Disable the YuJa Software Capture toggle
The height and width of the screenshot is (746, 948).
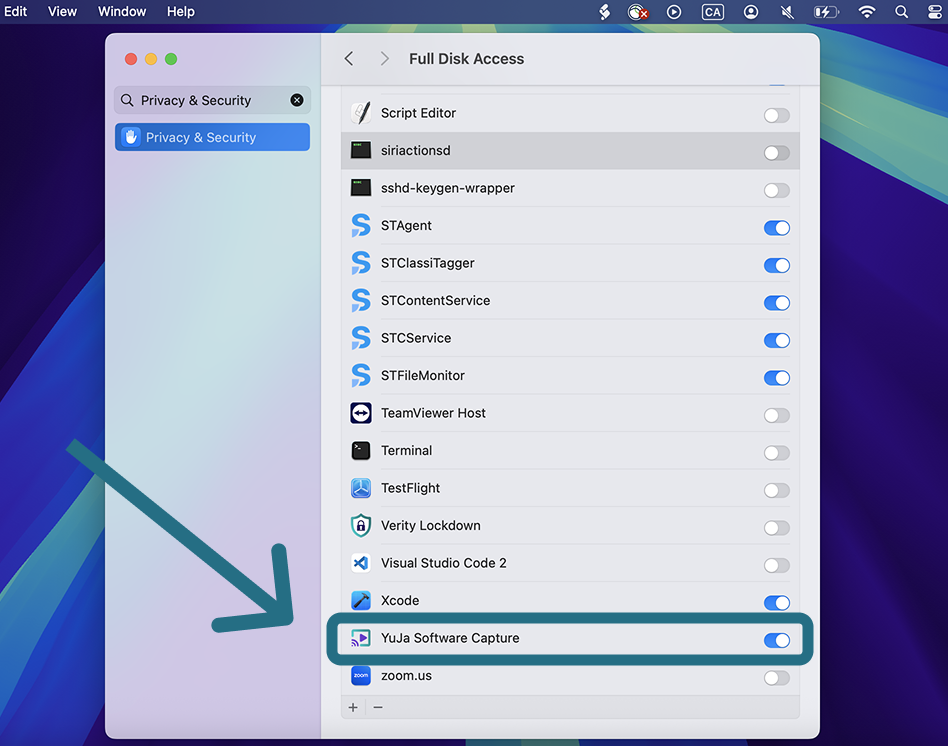(x=777, y=640)
